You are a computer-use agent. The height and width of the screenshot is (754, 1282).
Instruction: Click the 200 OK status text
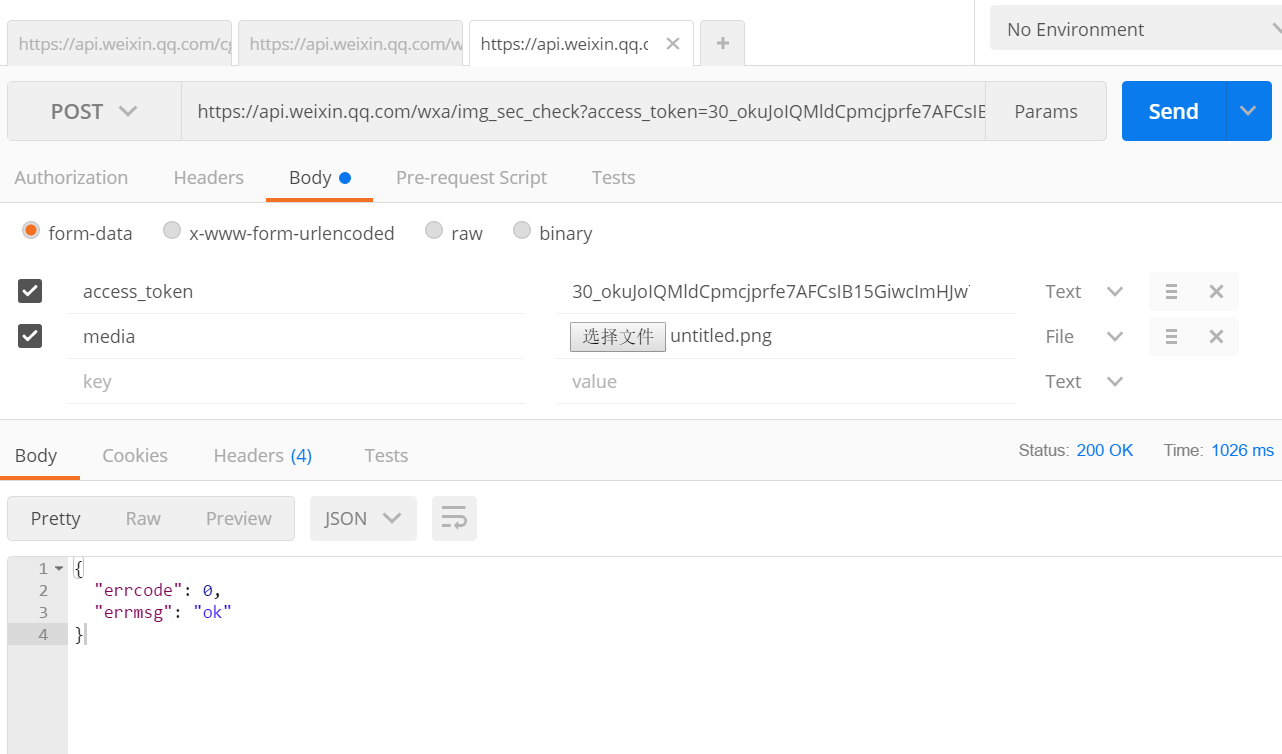pyautogui.click(x=1105, y=450)
